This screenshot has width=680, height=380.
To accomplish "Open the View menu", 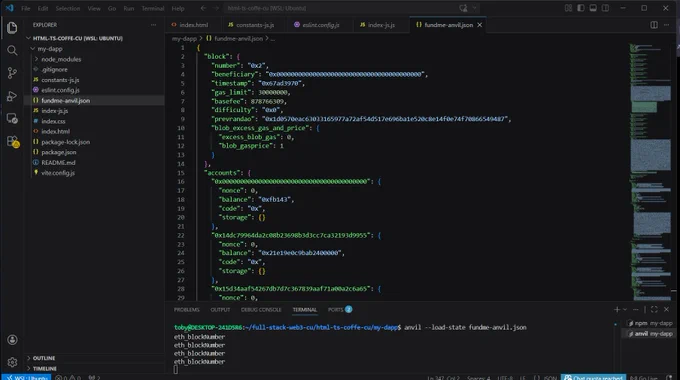I will (94, 8).
